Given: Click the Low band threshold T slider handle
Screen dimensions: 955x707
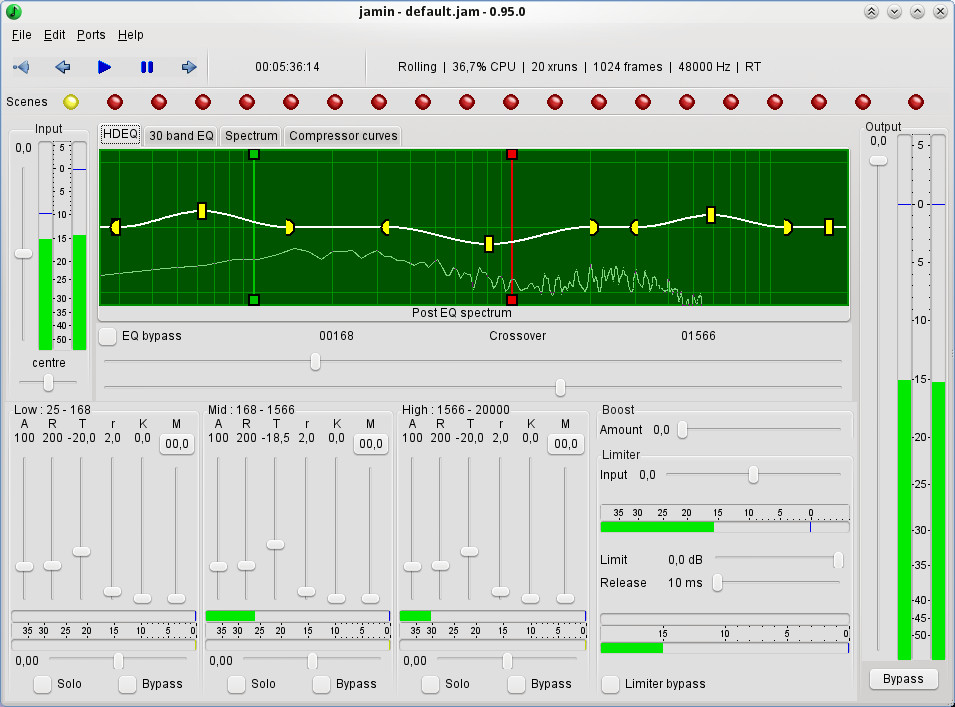Looking at the screenshot, I should click(82, 552).
